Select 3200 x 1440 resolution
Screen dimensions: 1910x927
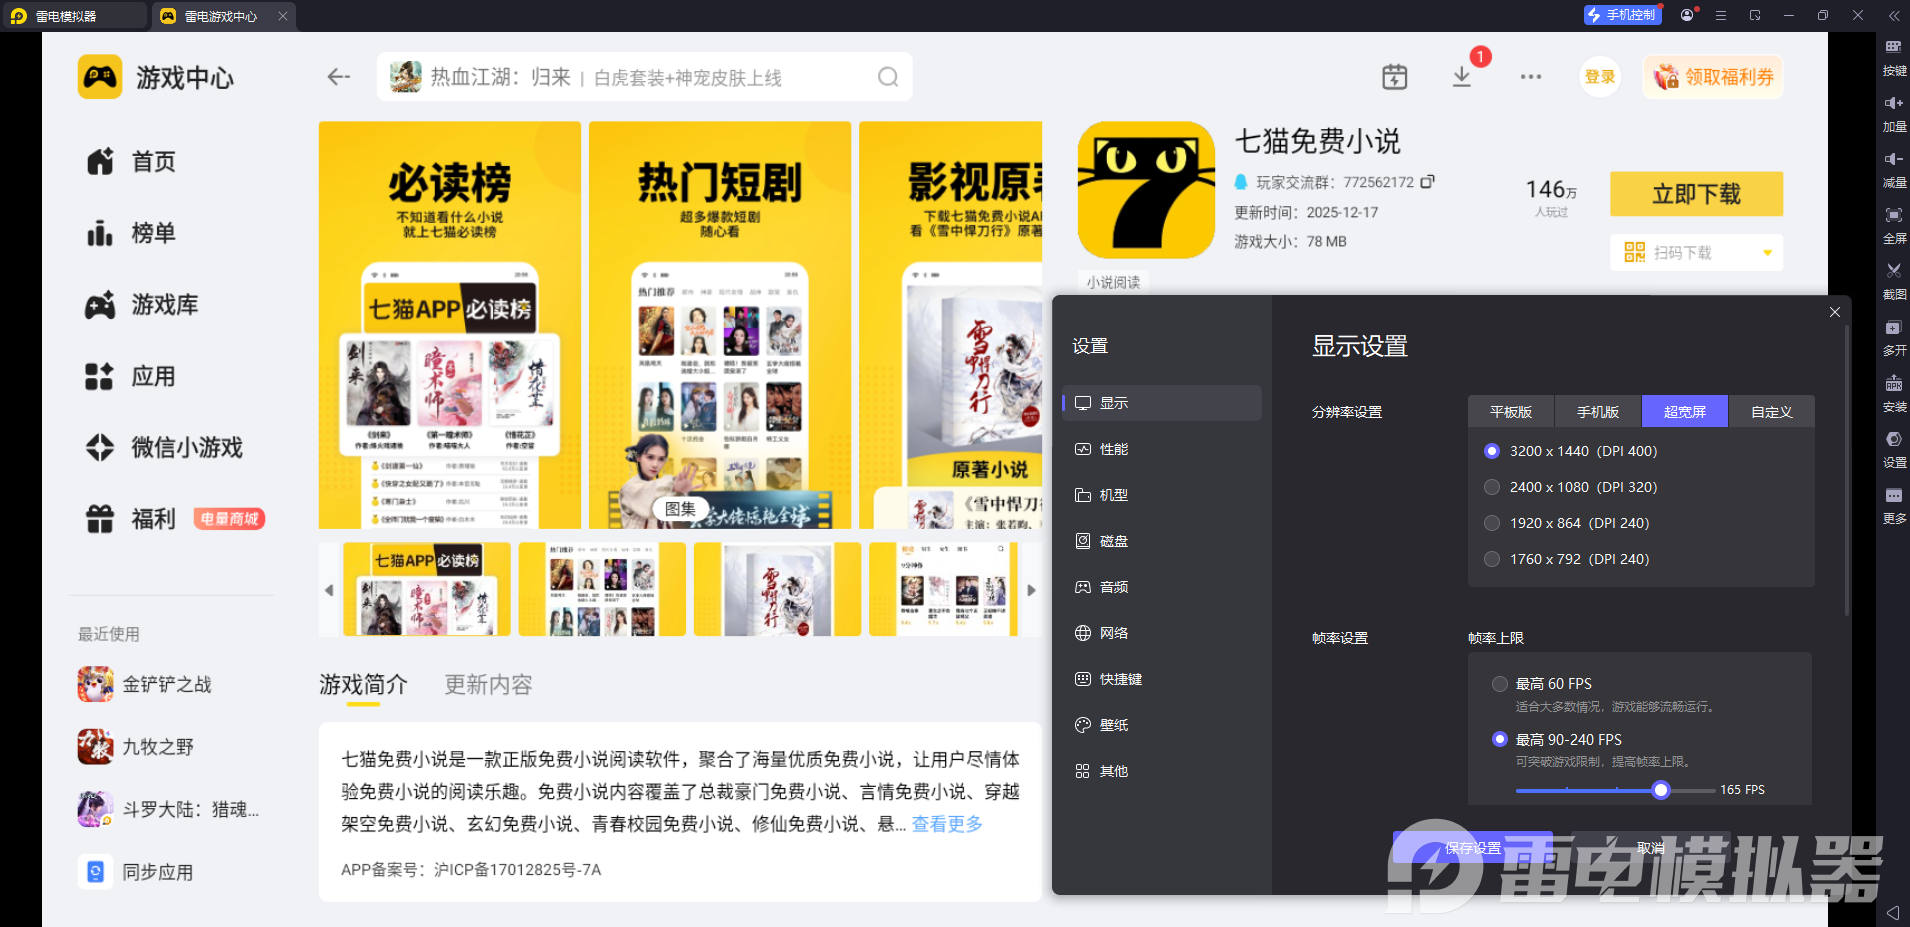coord(1492,451)
